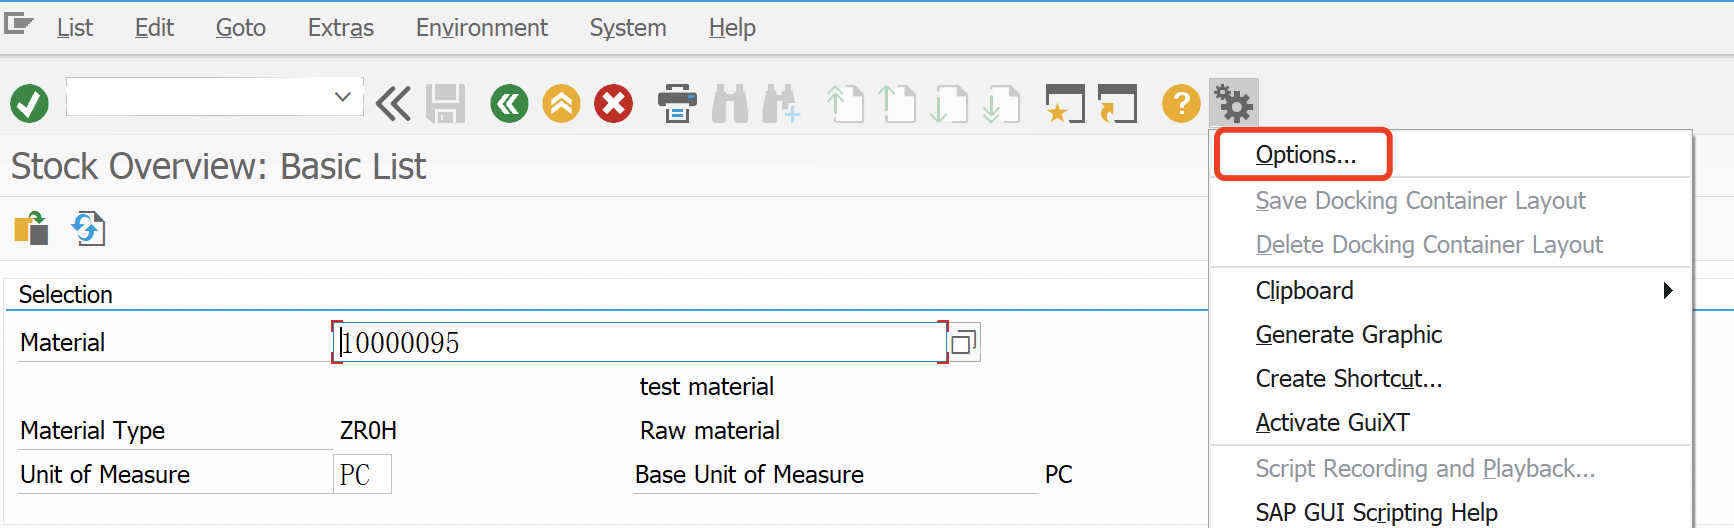Image resolution: width=1734 pixels, height=528 pixels.
Task: Expand the Clipboard submenu arrow
Action: coord(1667,290)
